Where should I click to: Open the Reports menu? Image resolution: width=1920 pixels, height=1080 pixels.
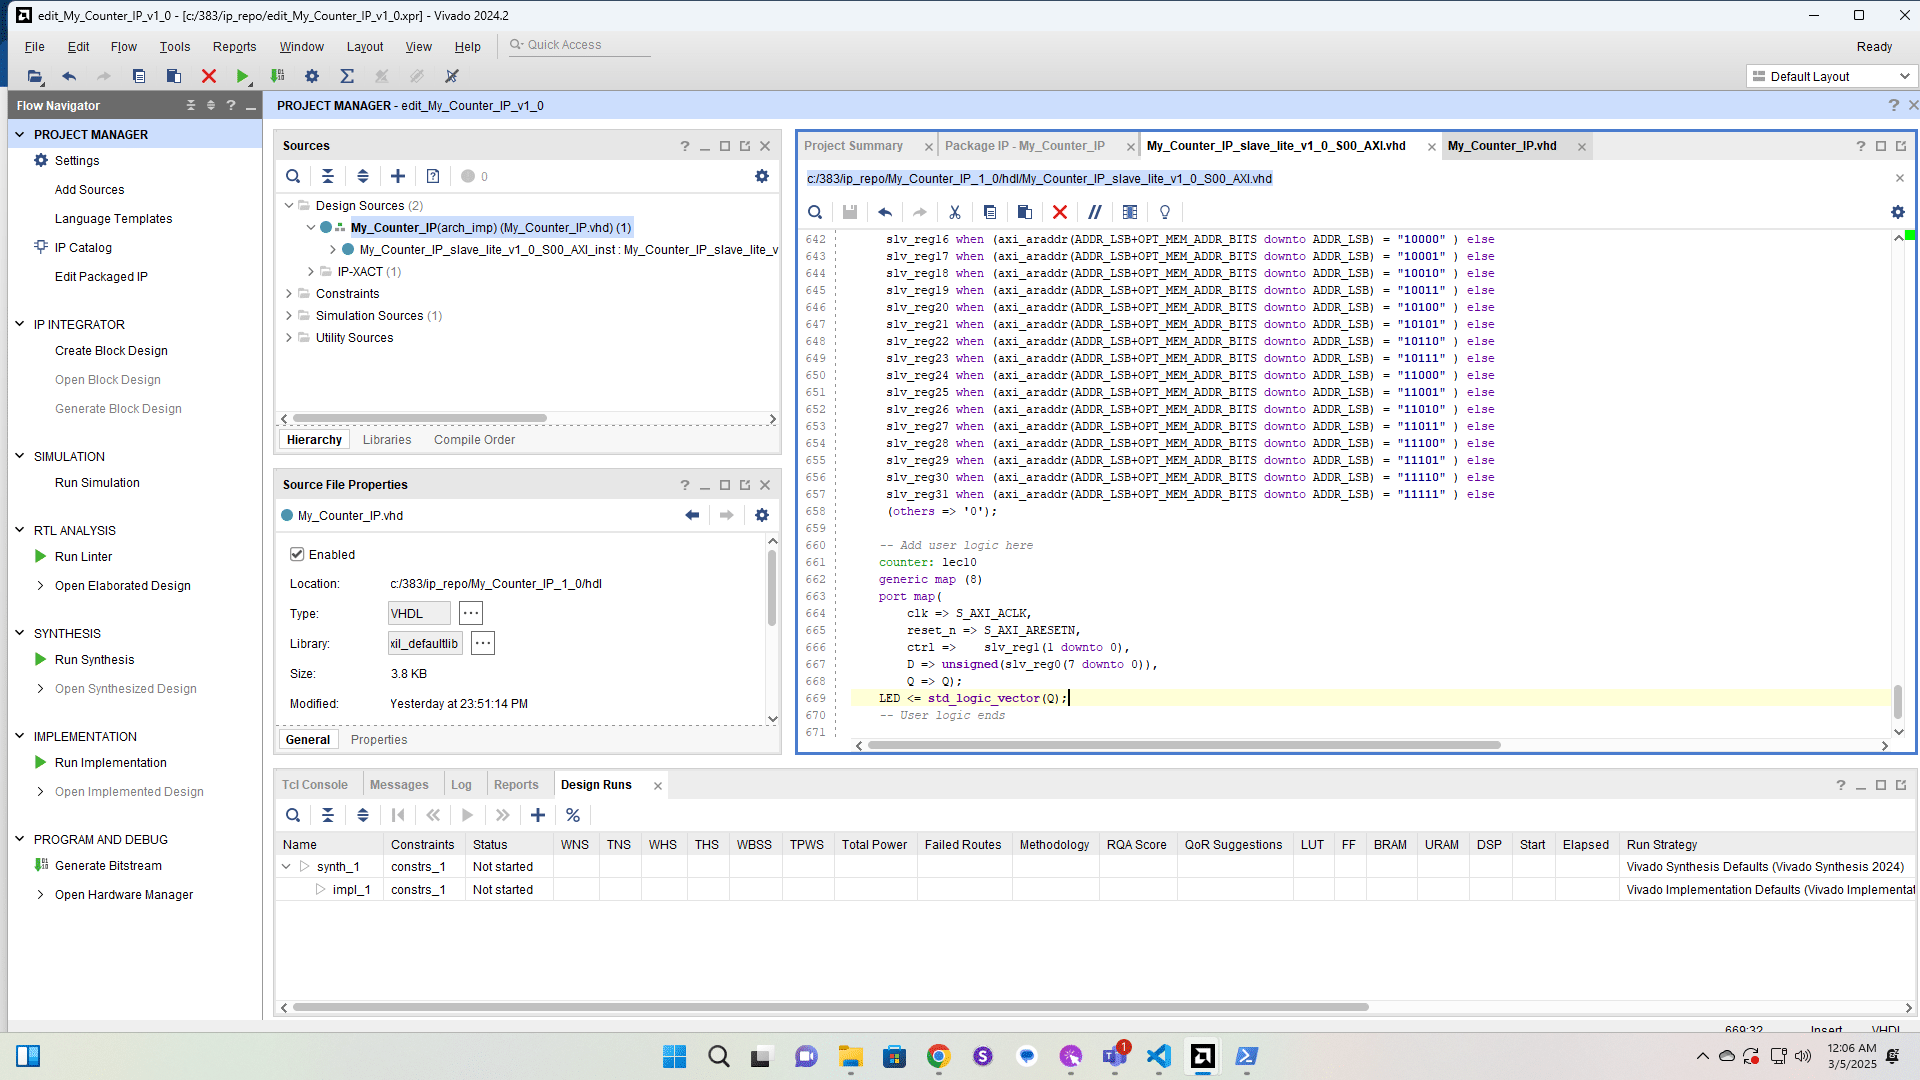234,46
